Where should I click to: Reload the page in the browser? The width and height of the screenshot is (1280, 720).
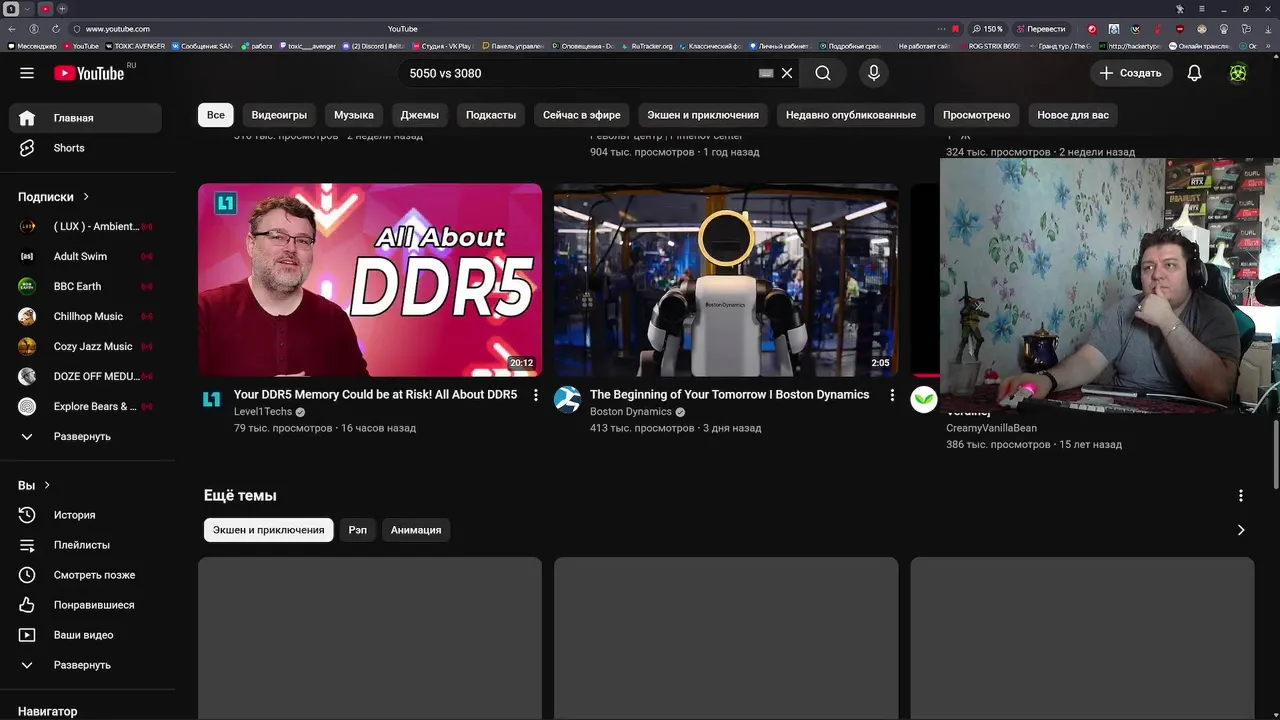[x=55, y=29]
